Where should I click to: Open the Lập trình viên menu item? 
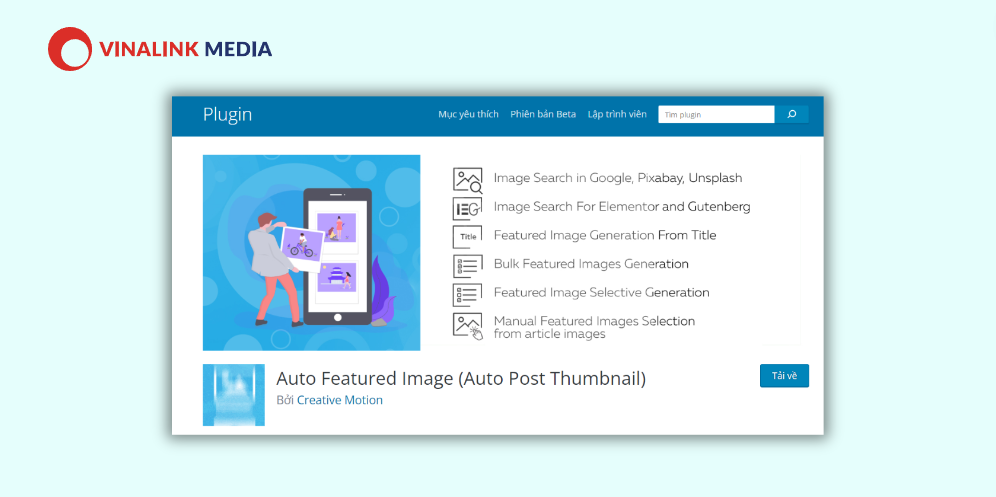(x=617, y=114)
